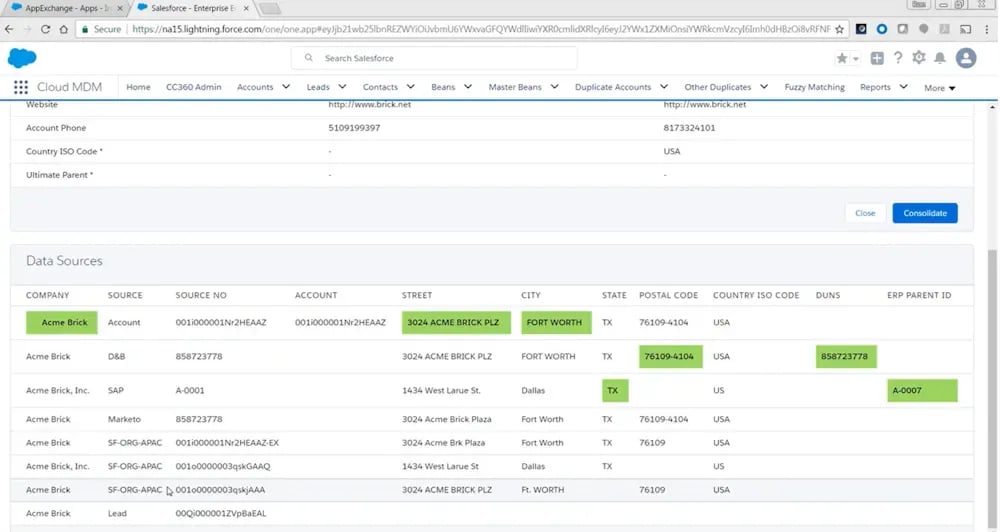Expand the Accounts tab dropdown chevron
Viewport: 1000px width, 532px height.
click(286, 87)
